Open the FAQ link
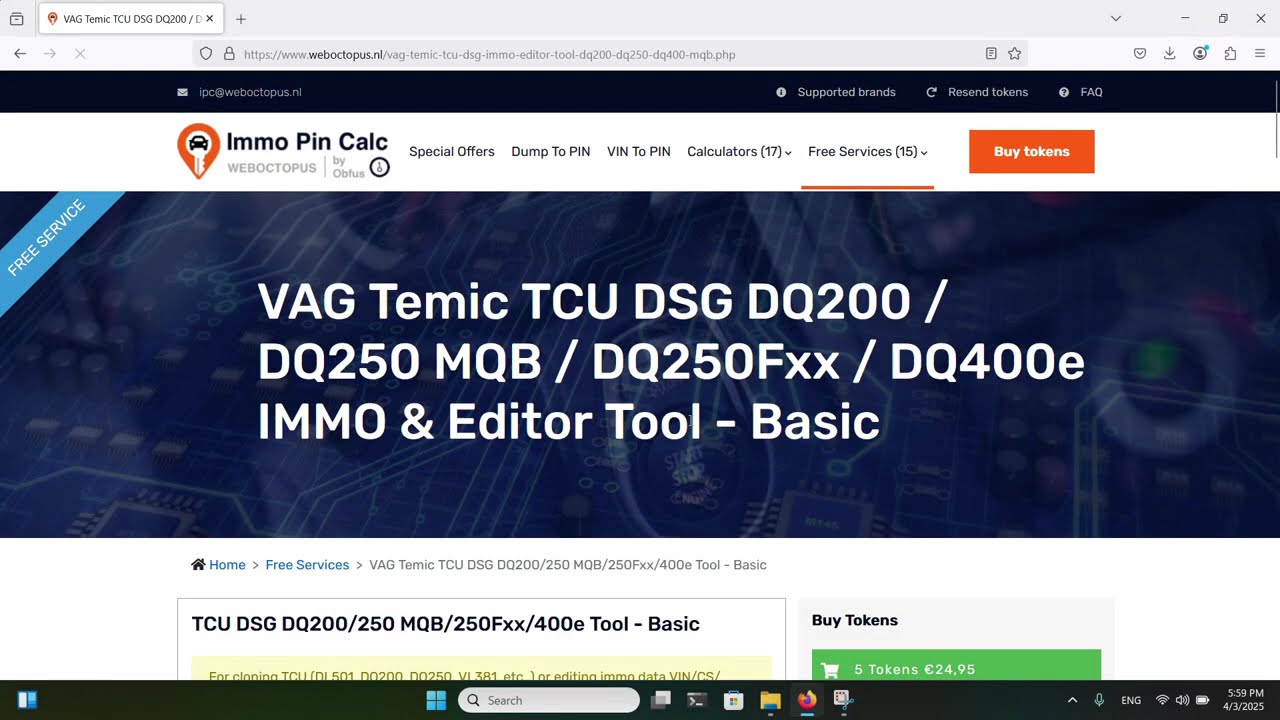This screenshot has width=1280, height=720. pyautogui.click(x=1092, y=92)
